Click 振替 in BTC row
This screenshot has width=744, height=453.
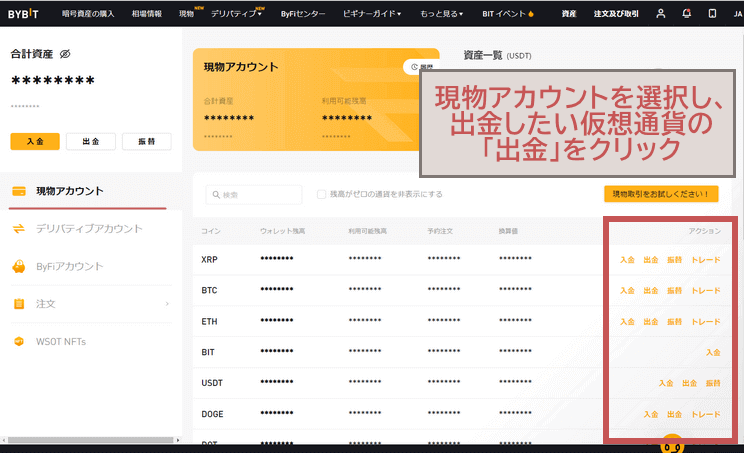675,290
